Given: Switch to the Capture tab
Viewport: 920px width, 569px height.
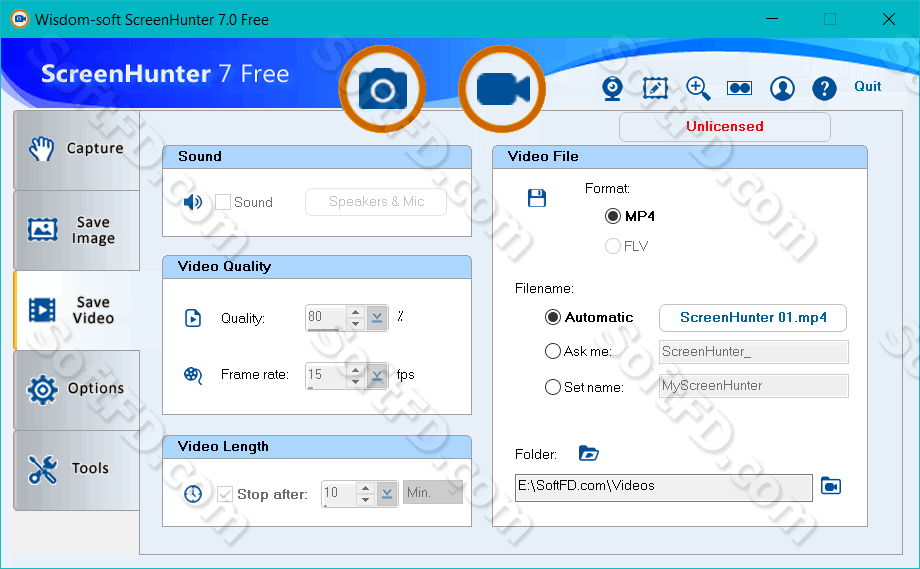Looking at the screenshot, I should [77, 150].
